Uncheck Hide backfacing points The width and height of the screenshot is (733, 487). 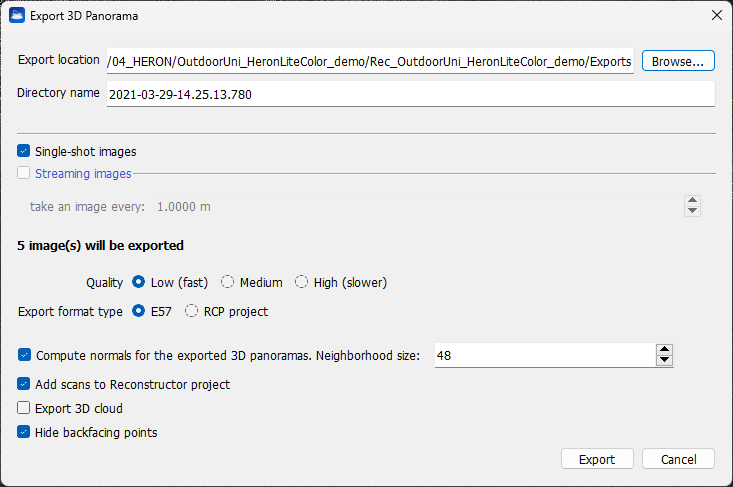click(x=24, y=433)
